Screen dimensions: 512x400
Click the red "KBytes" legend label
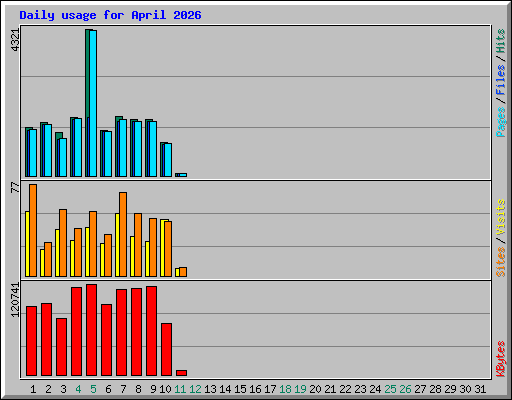click(x=501, y=359)
